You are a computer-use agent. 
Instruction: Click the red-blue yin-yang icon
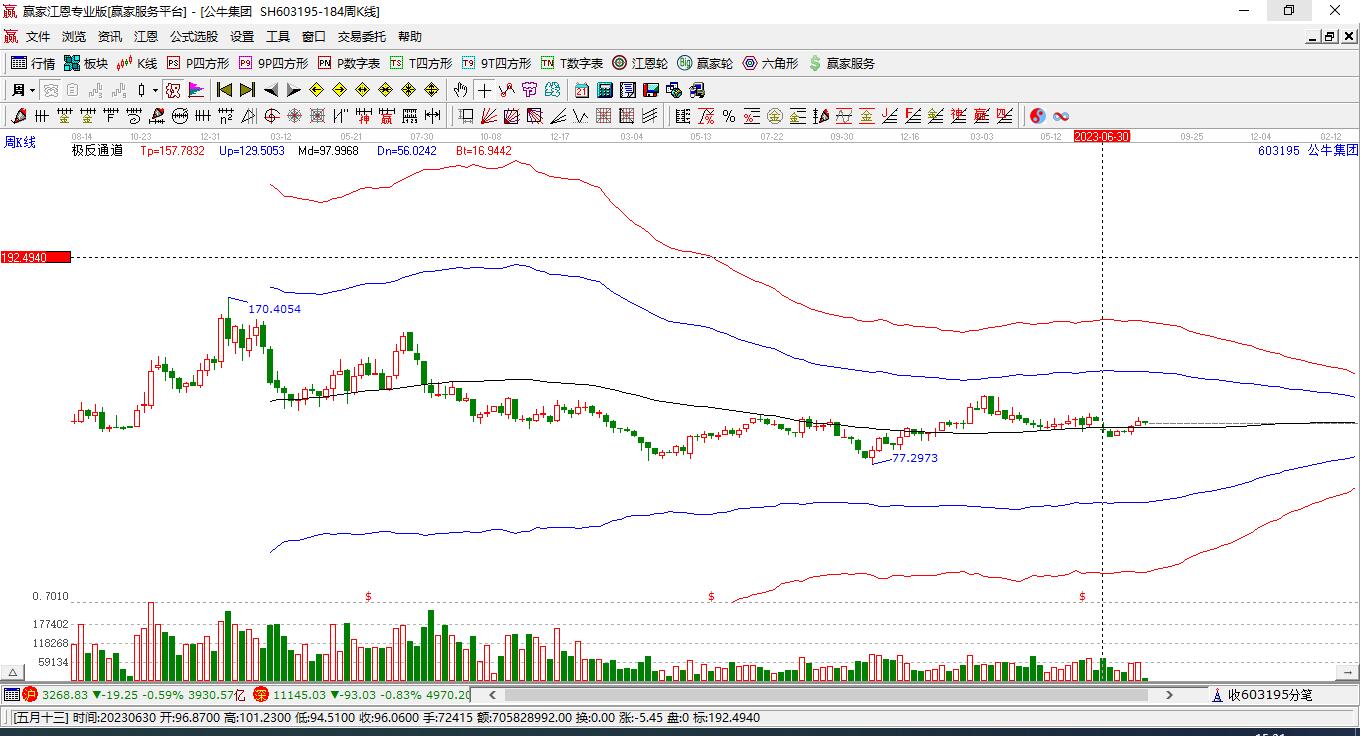pos(1037,116)
